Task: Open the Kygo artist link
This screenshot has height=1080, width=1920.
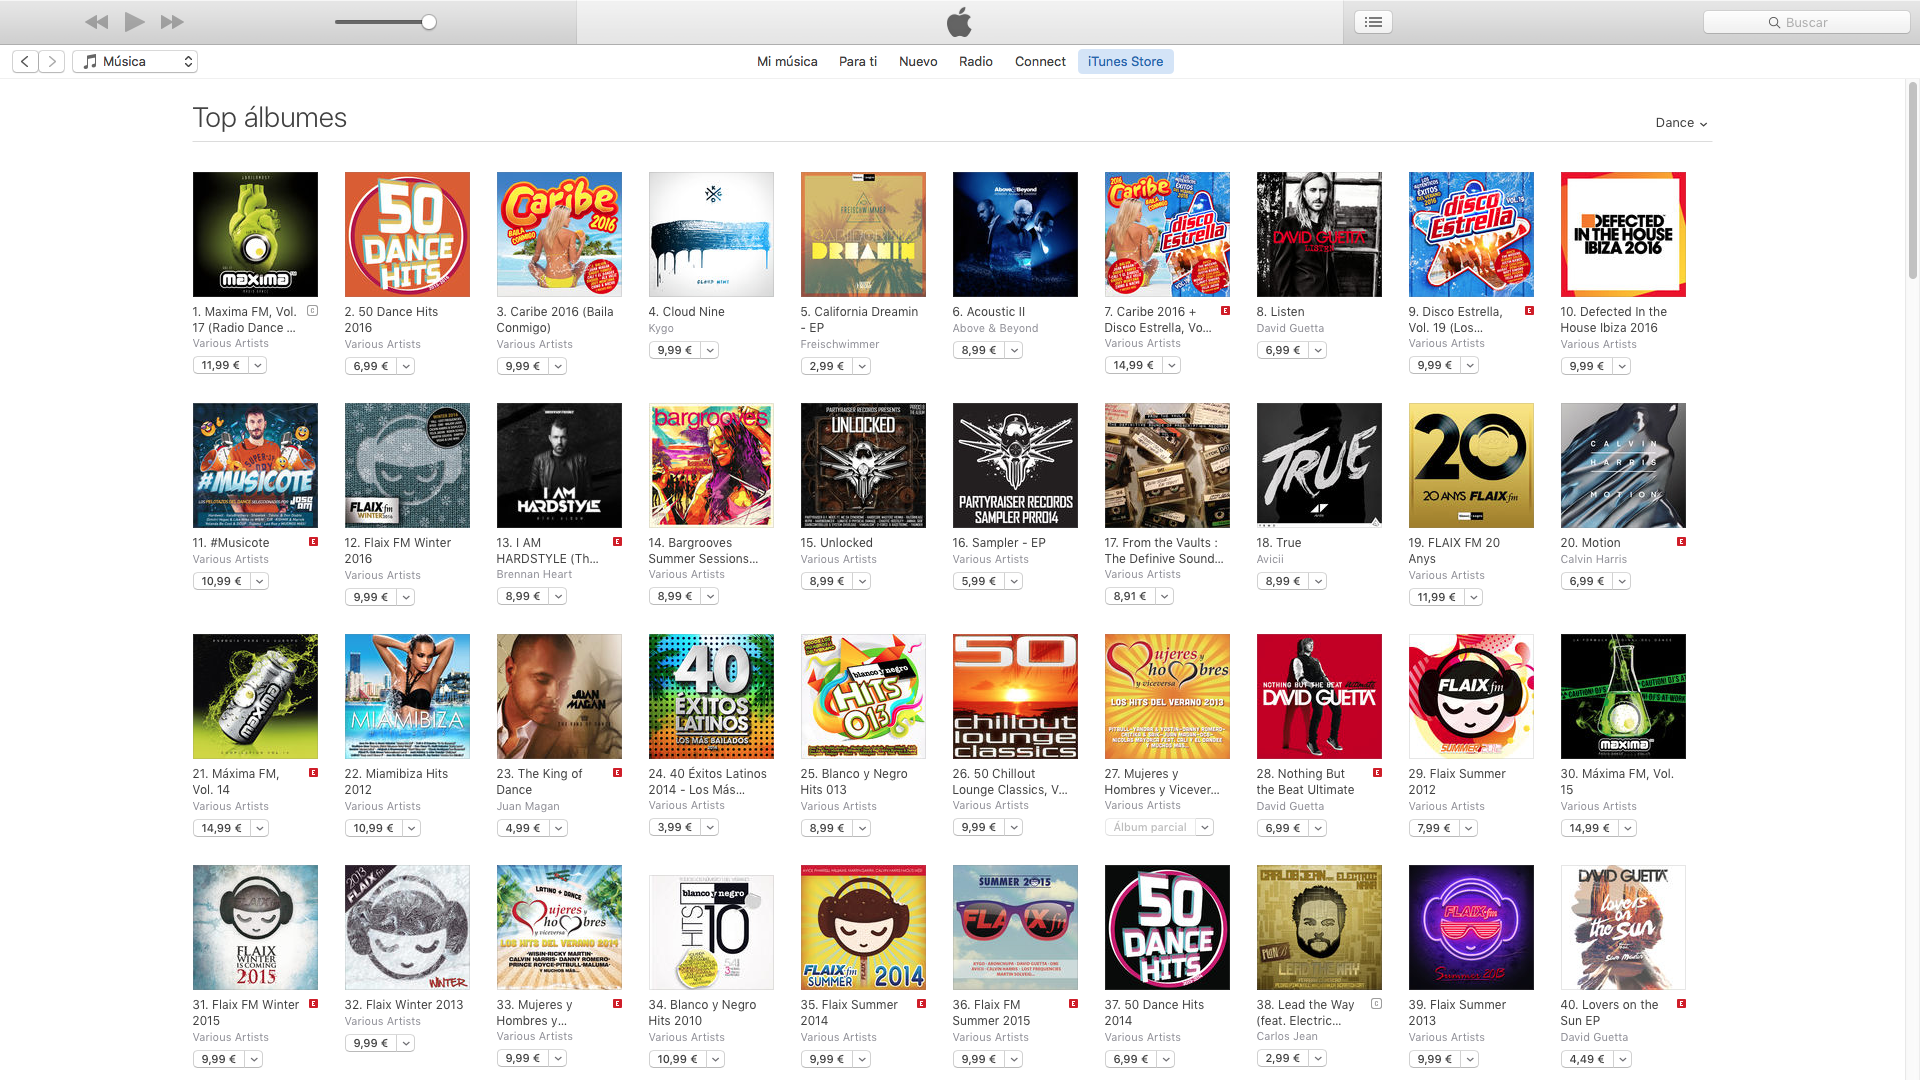Action: click(661, 328)
